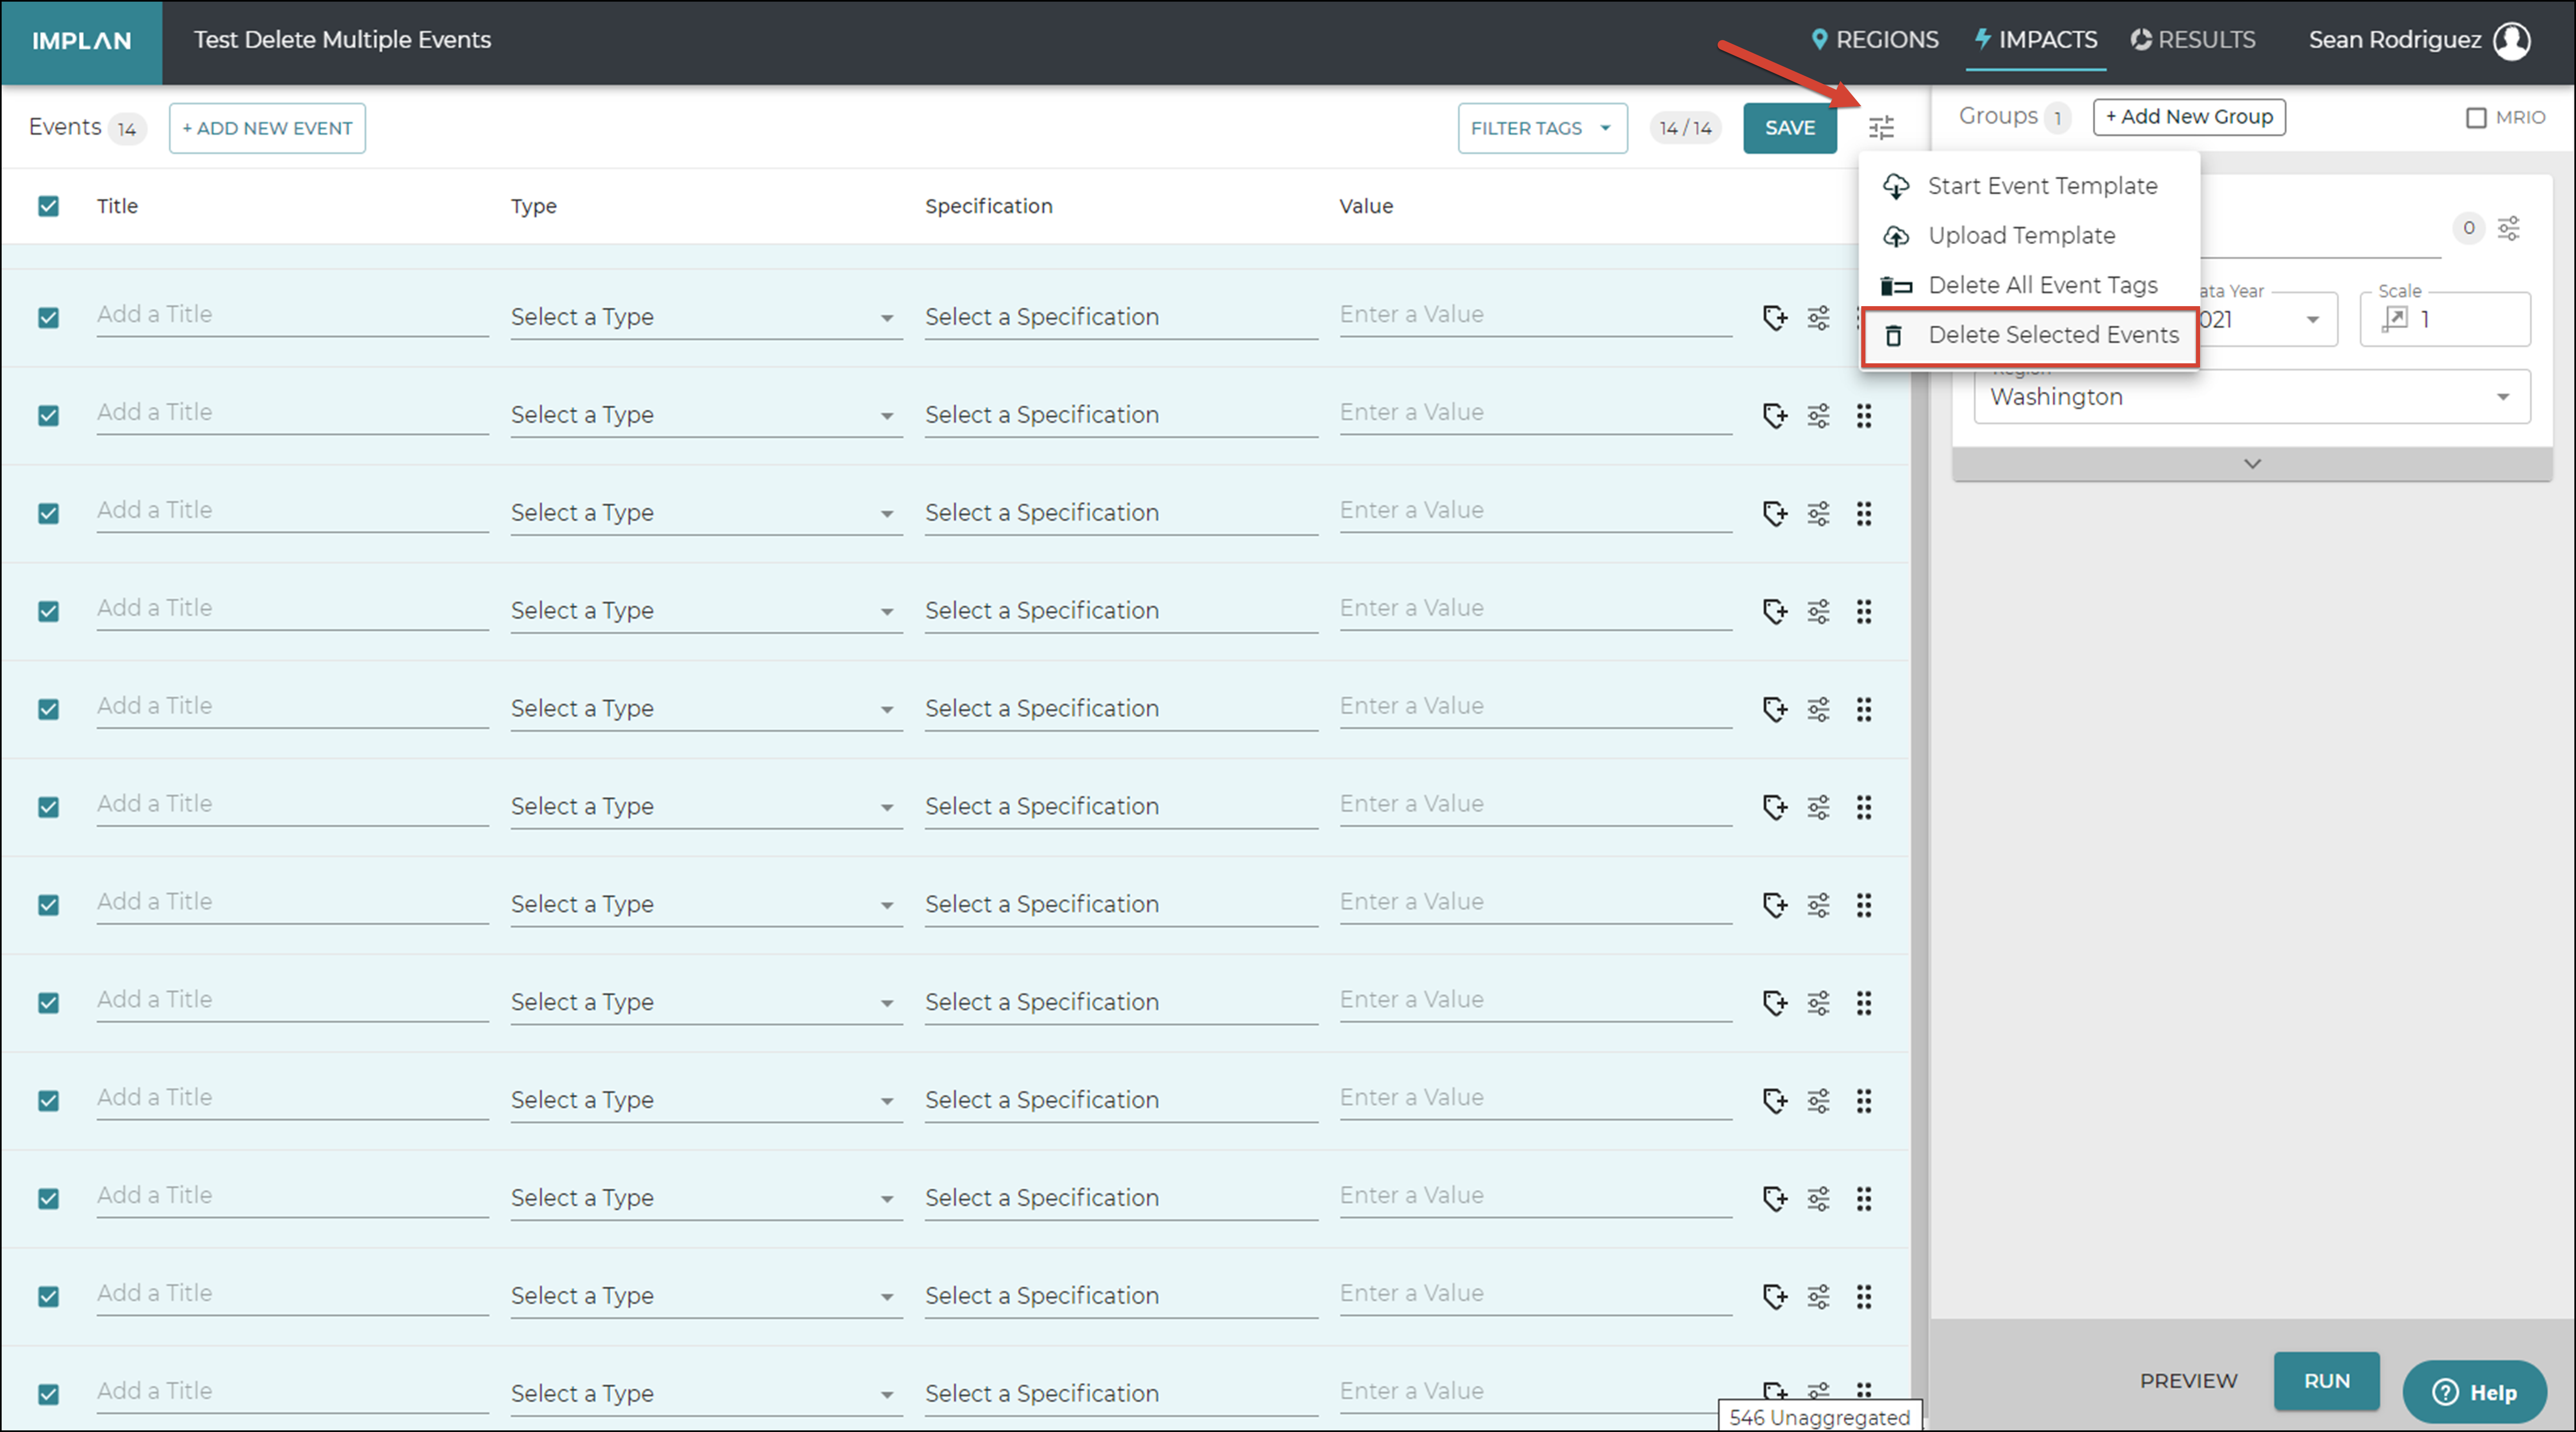Uncheck the eighth event row checkbox
Image resolution: width=2576 pixels, height=1432 pixels.
coord(48,1003)
